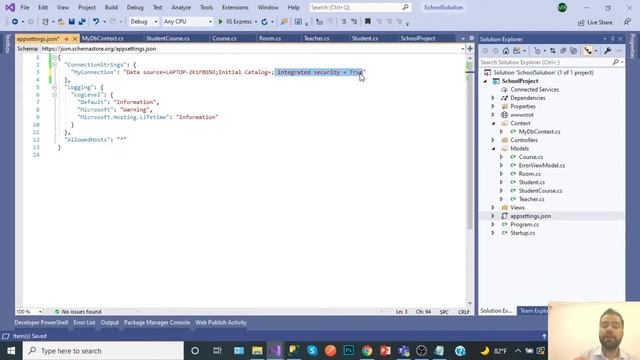Open the Debug configuration dropdown
640x360 pixels.
tap(143, 22)
